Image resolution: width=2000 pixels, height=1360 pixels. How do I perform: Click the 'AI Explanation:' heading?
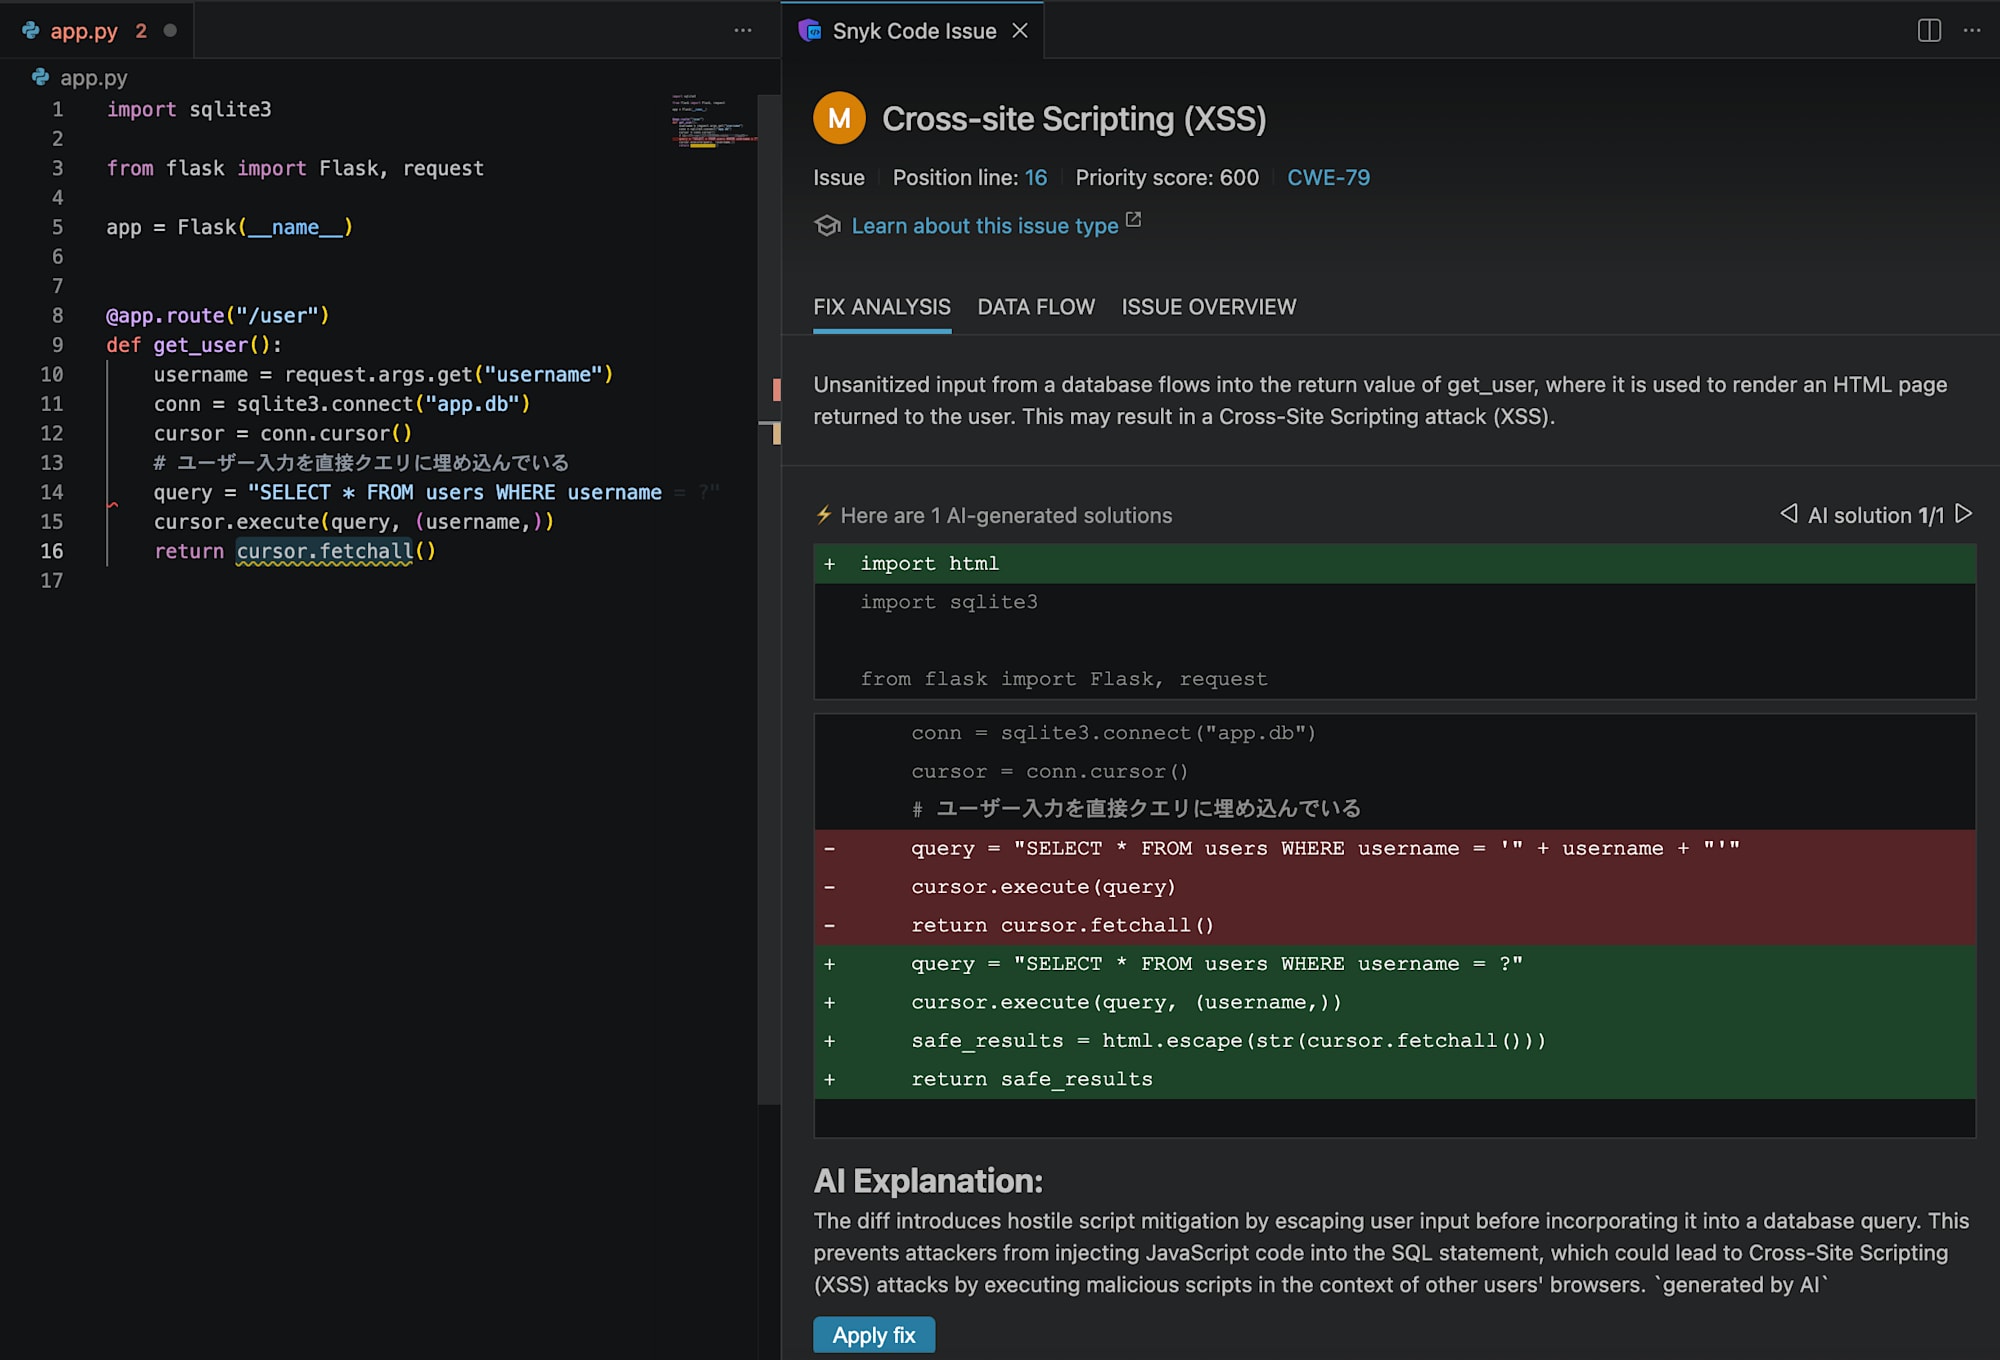(x=928, y=1181)
